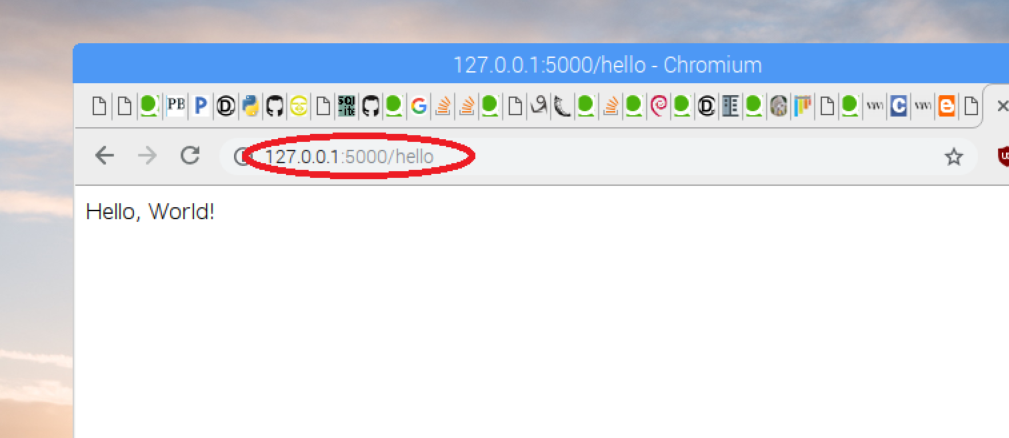Click the Hello, World! page text
The height and width of the screenshot is (438, 1009).
[150, 212]
